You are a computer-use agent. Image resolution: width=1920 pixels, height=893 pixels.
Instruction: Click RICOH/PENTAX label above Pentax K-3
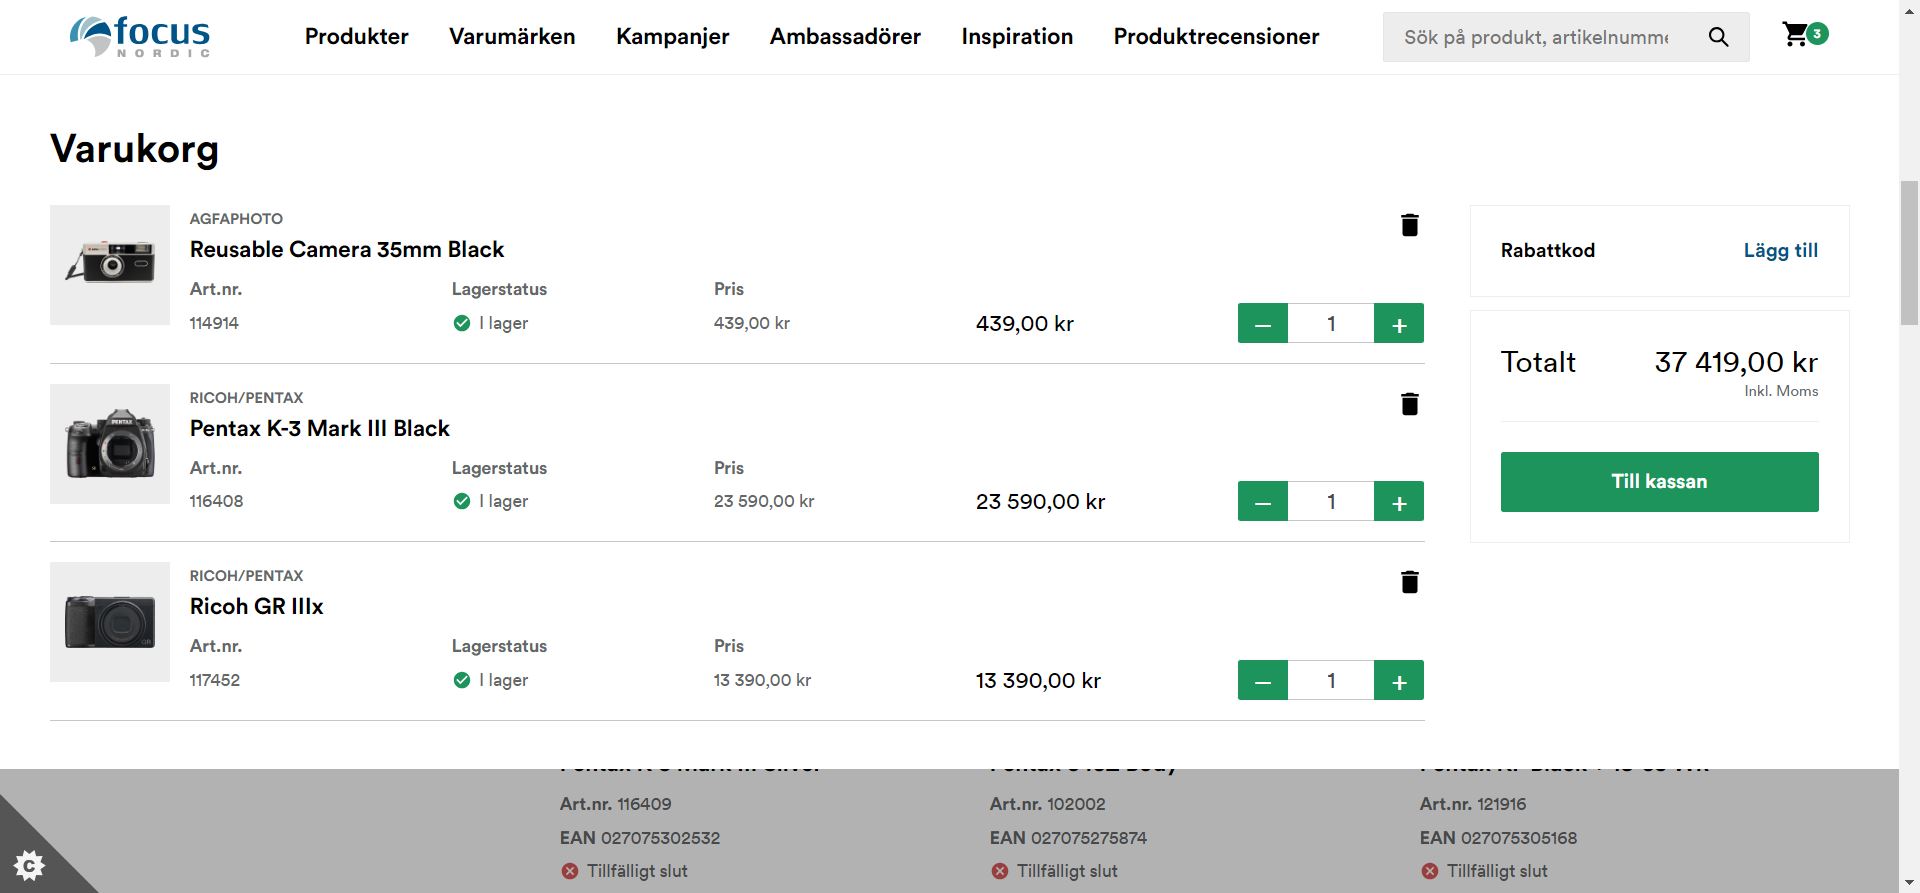point(246,397)
